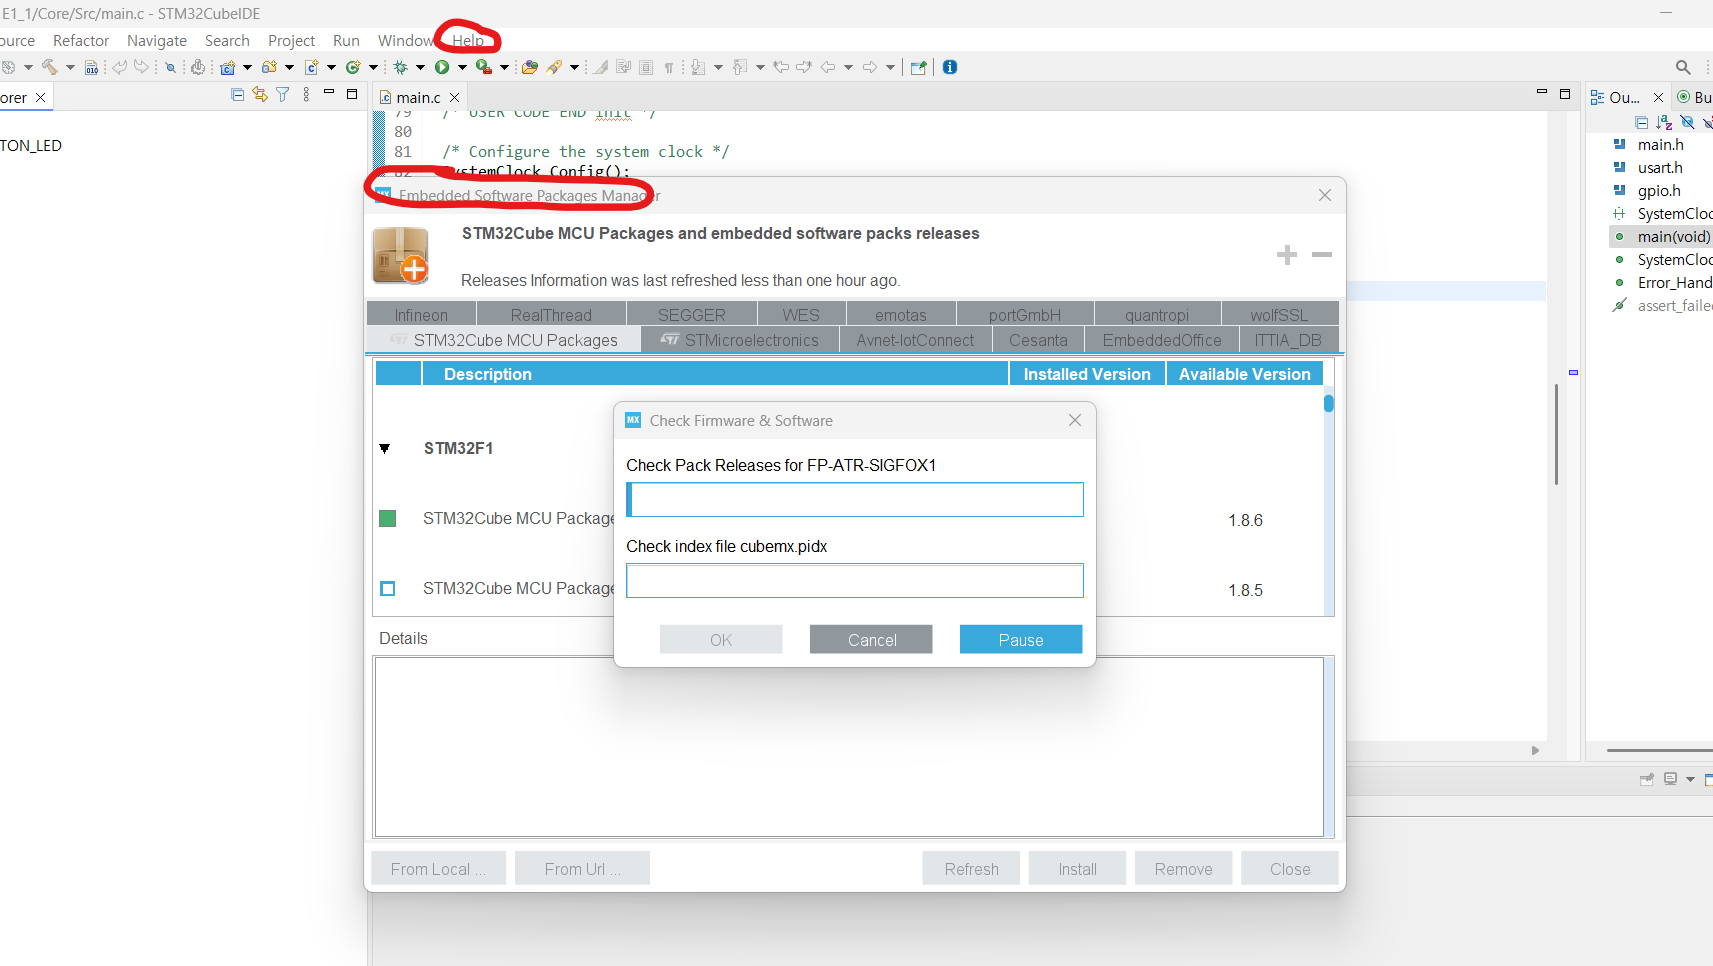Click the Build hammer icon in toolbar

tap(49, 67)
